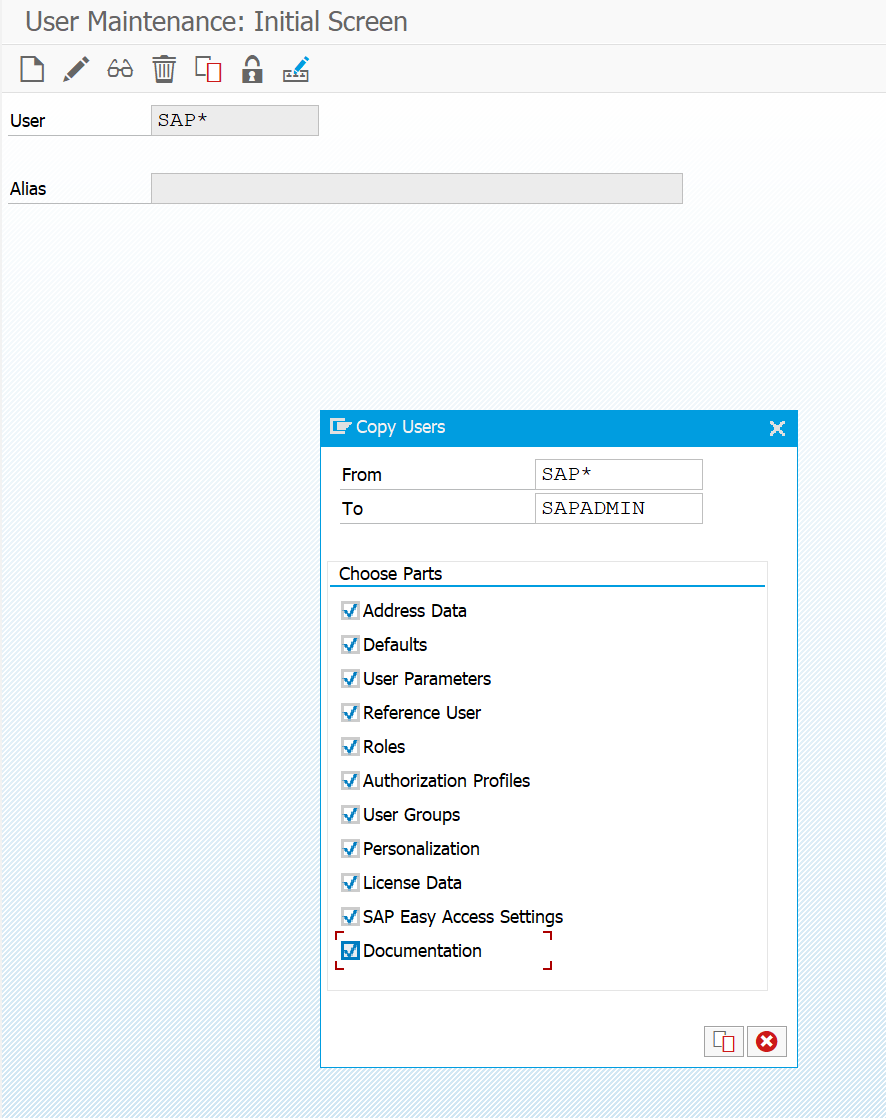Uncheck the Documentation checkbox
Viewport: 886px width, 1118px height.
pos(350,950)
